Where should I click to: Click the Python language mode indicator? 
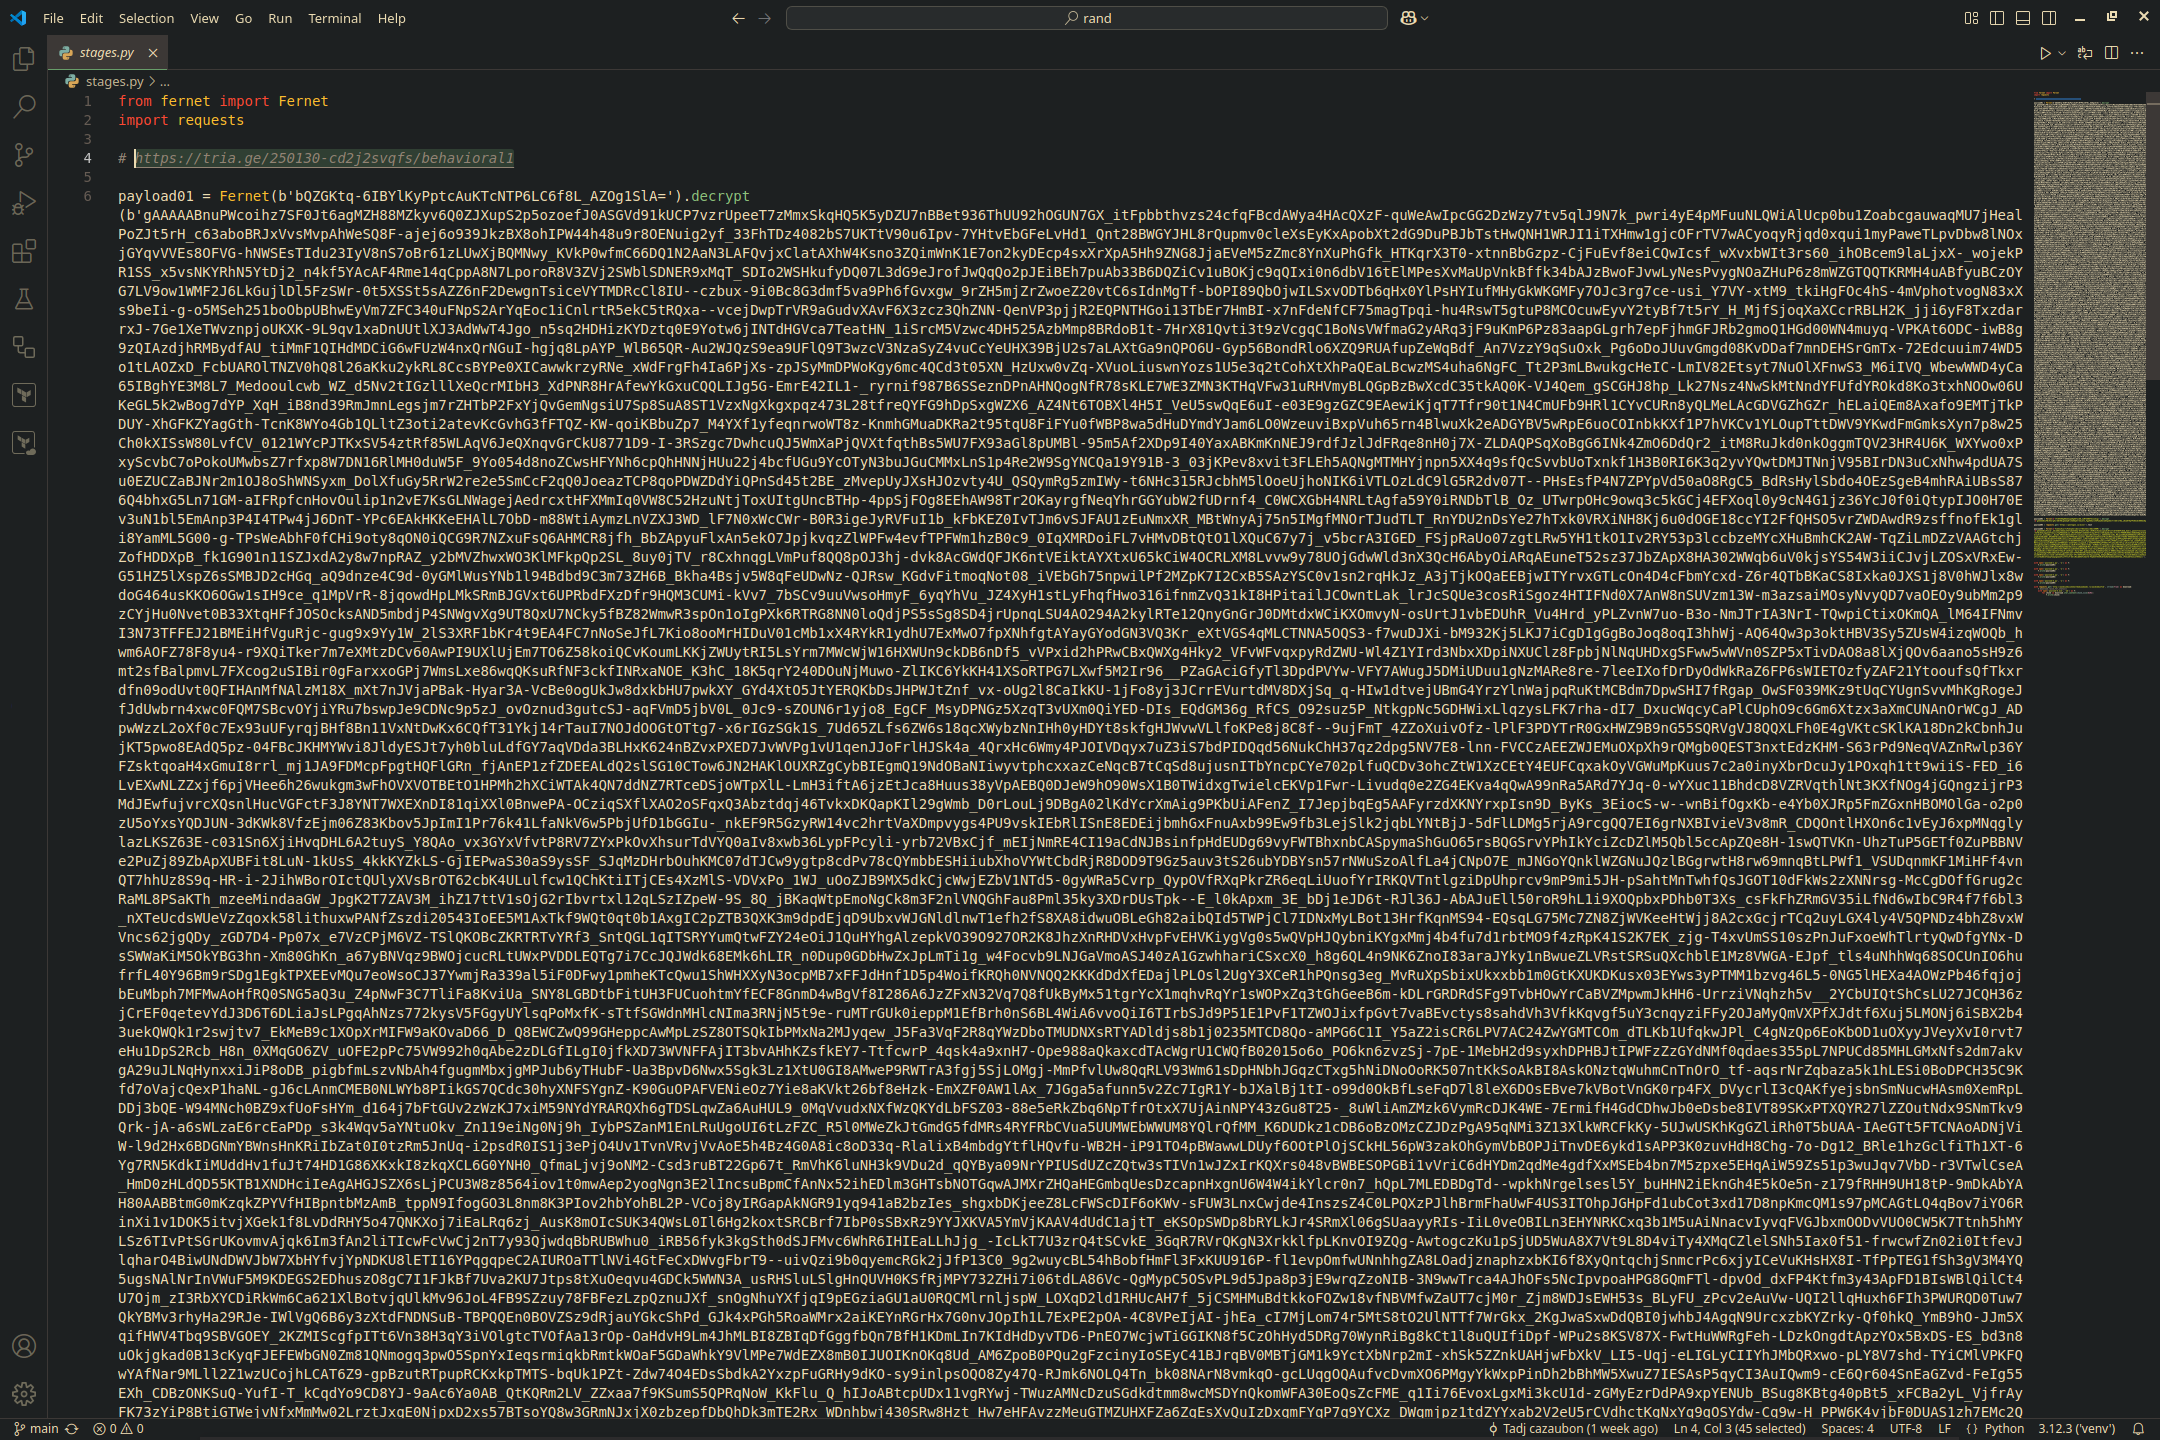(2003, 1429)
